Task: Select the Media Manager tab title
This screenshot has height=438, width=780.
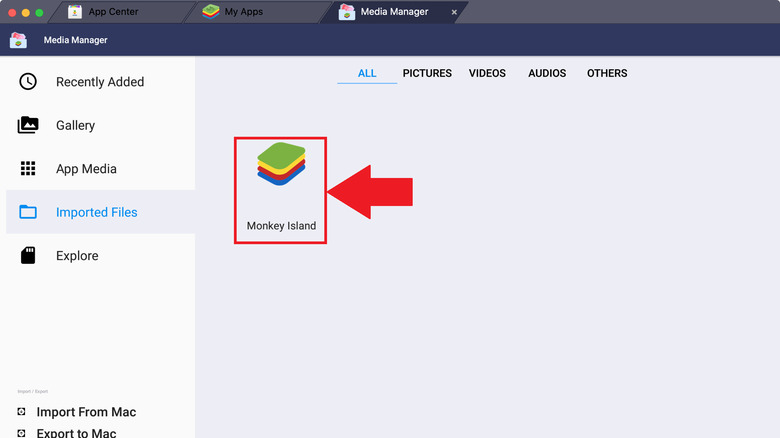Action: click(394, 11)
